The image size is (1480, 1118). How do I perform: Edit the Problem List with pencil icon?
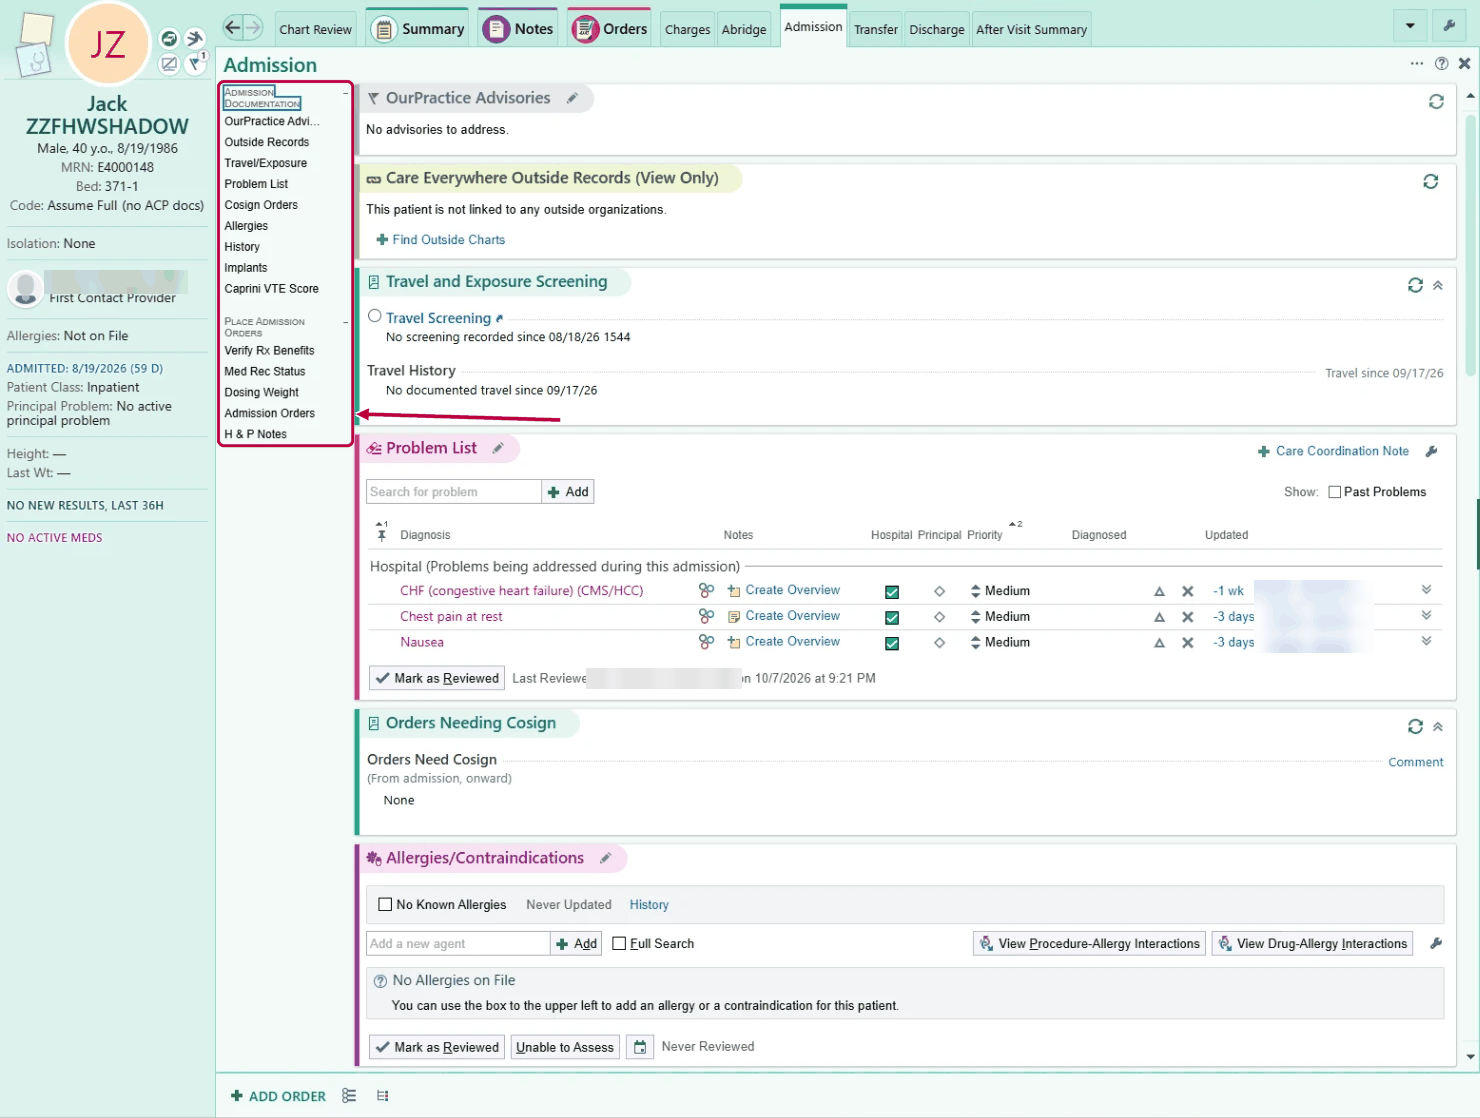point(498,448)
